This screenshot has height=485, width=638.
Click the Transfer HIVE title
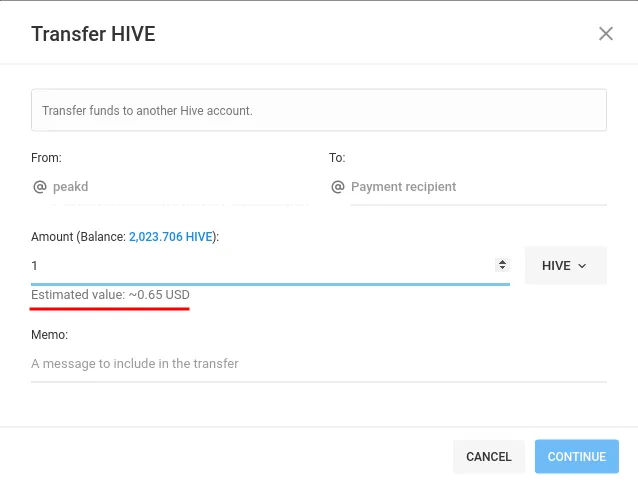[93, 34]
